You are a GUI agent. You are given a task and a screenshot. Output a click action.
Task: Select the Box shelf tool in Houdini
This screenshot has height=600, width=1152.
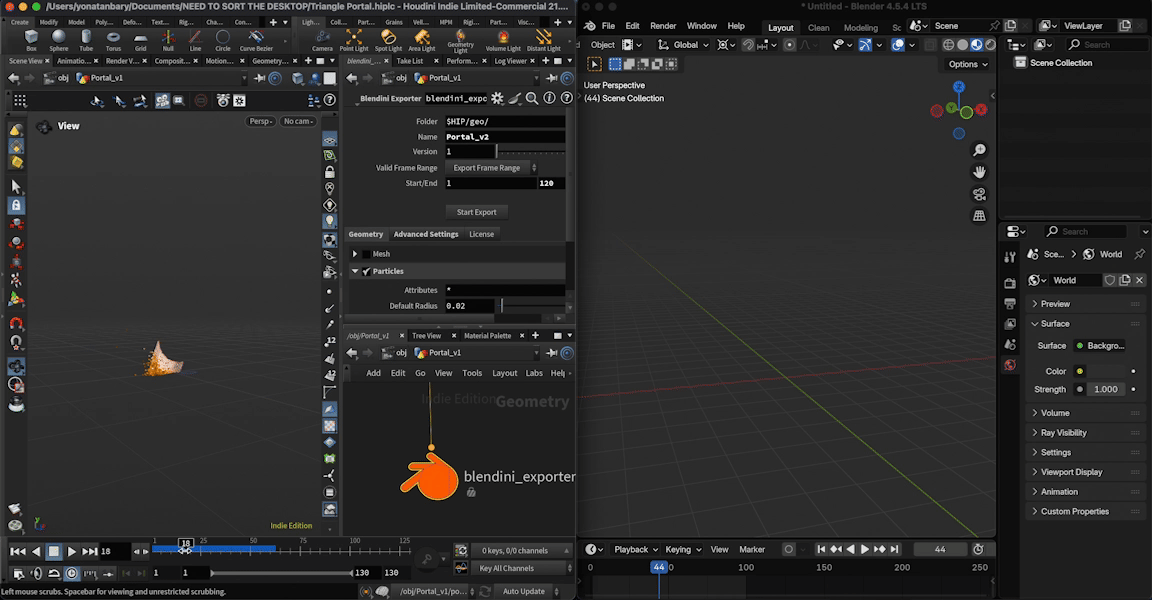(31, 40)
